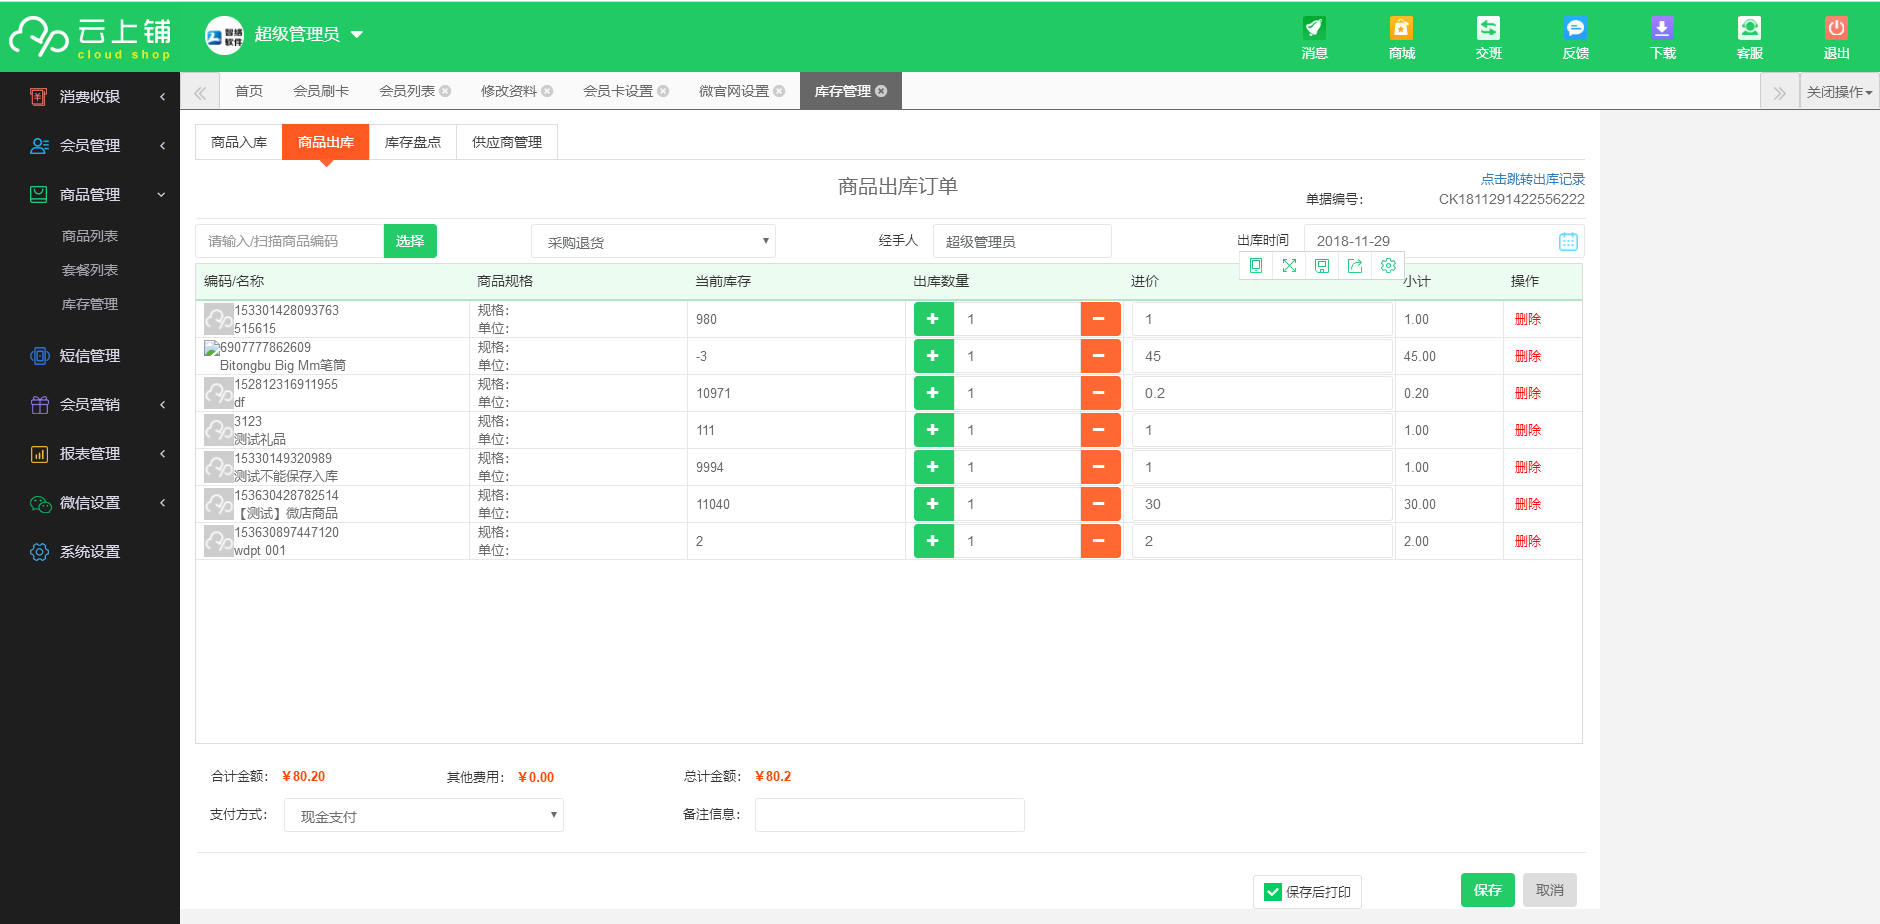This screenshot has height=924, width=1880.
Task: Expand the 报表管理 sidebar menu
Action: click(x=90, y=454)
